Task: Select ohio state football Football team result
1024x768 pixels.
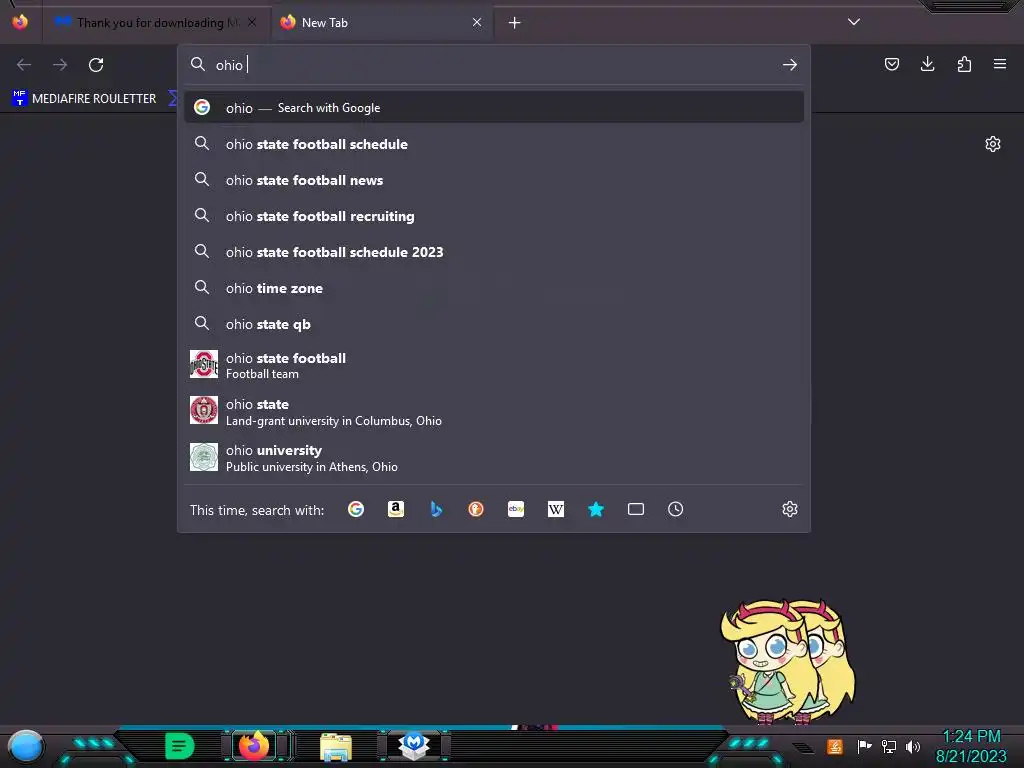Action: (494, 365)
